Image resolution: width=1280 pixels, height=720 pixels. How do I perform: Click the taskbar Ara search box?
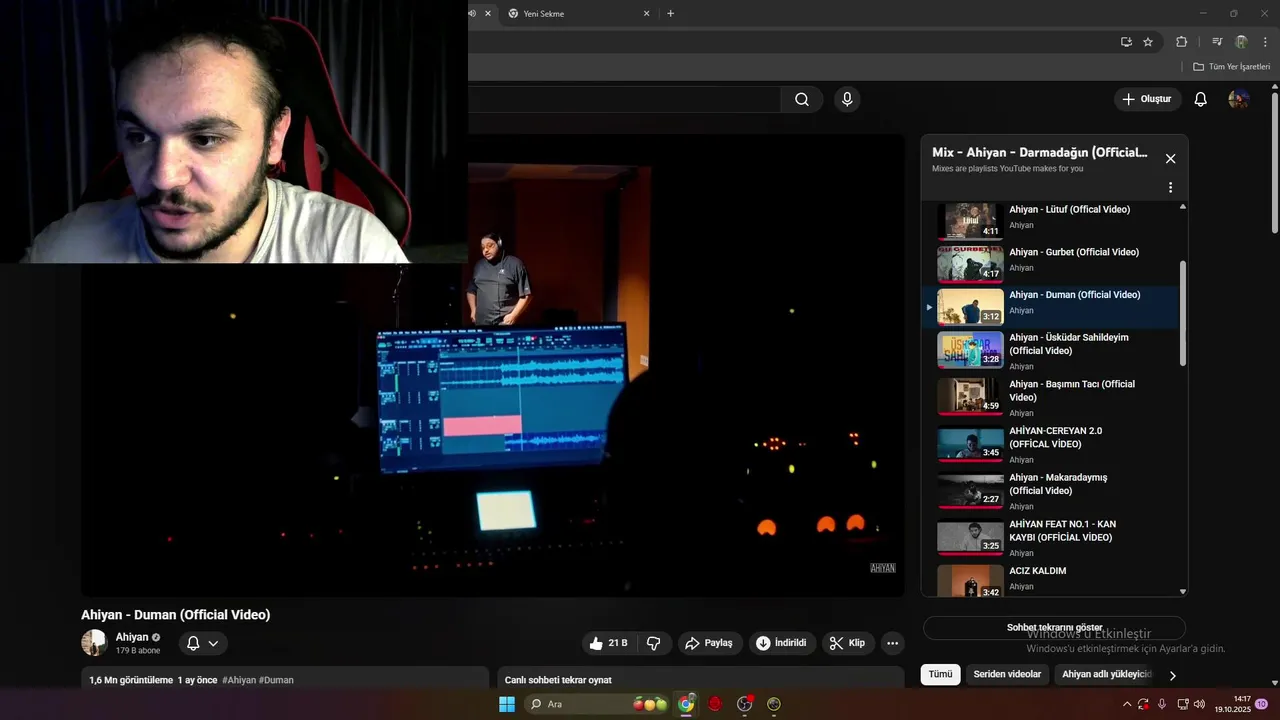click(598, 704)
